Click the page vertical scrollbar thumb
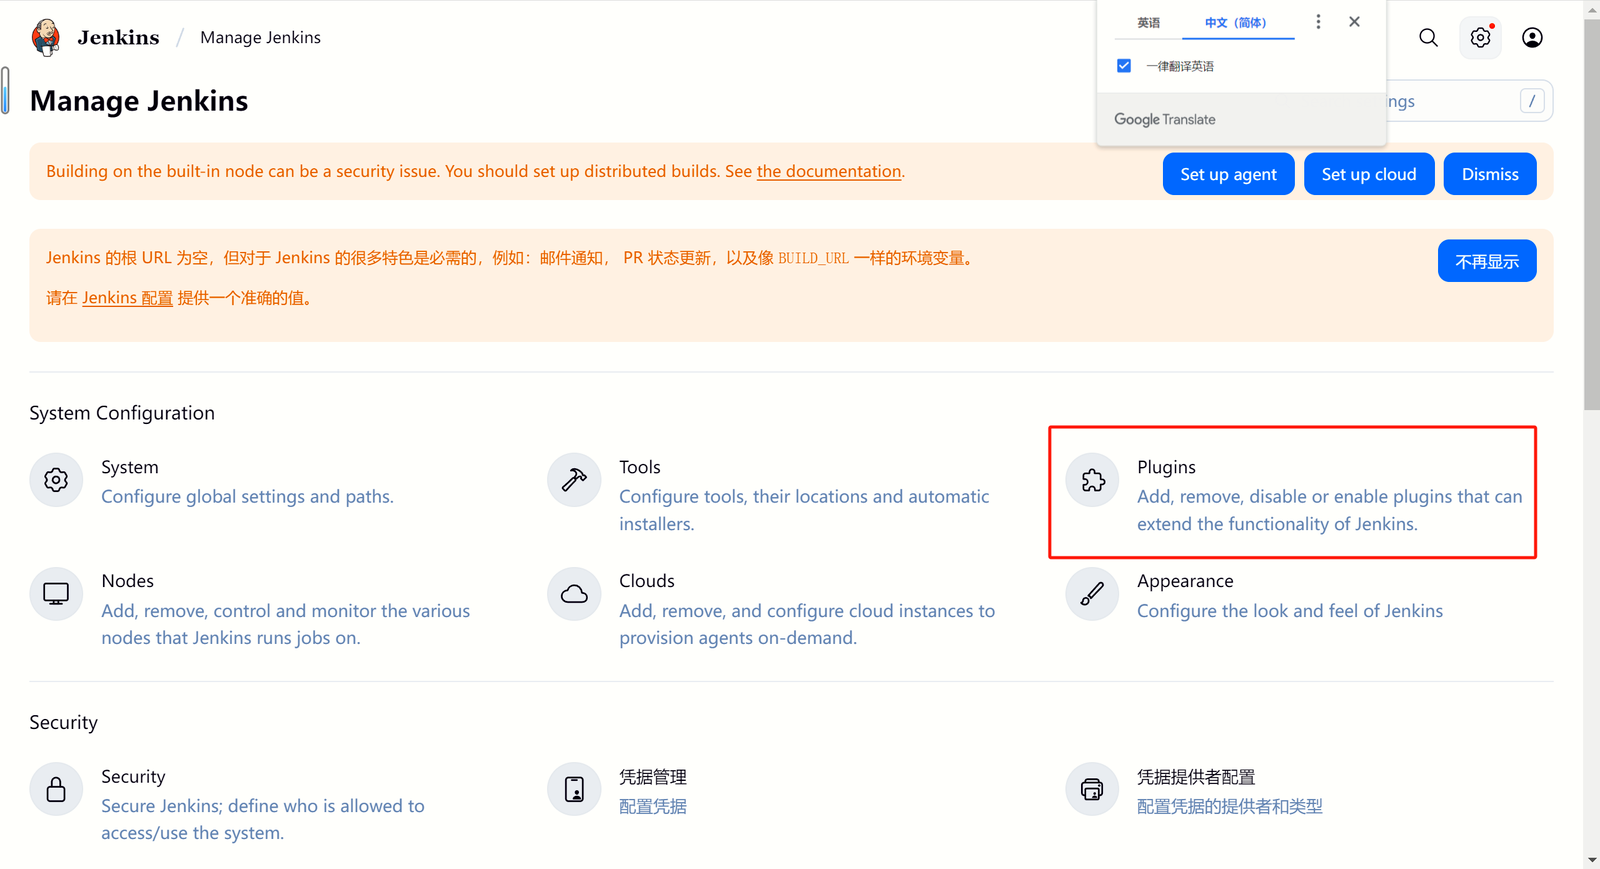Screen dimensions: 1600x869 pos(1592,213)
